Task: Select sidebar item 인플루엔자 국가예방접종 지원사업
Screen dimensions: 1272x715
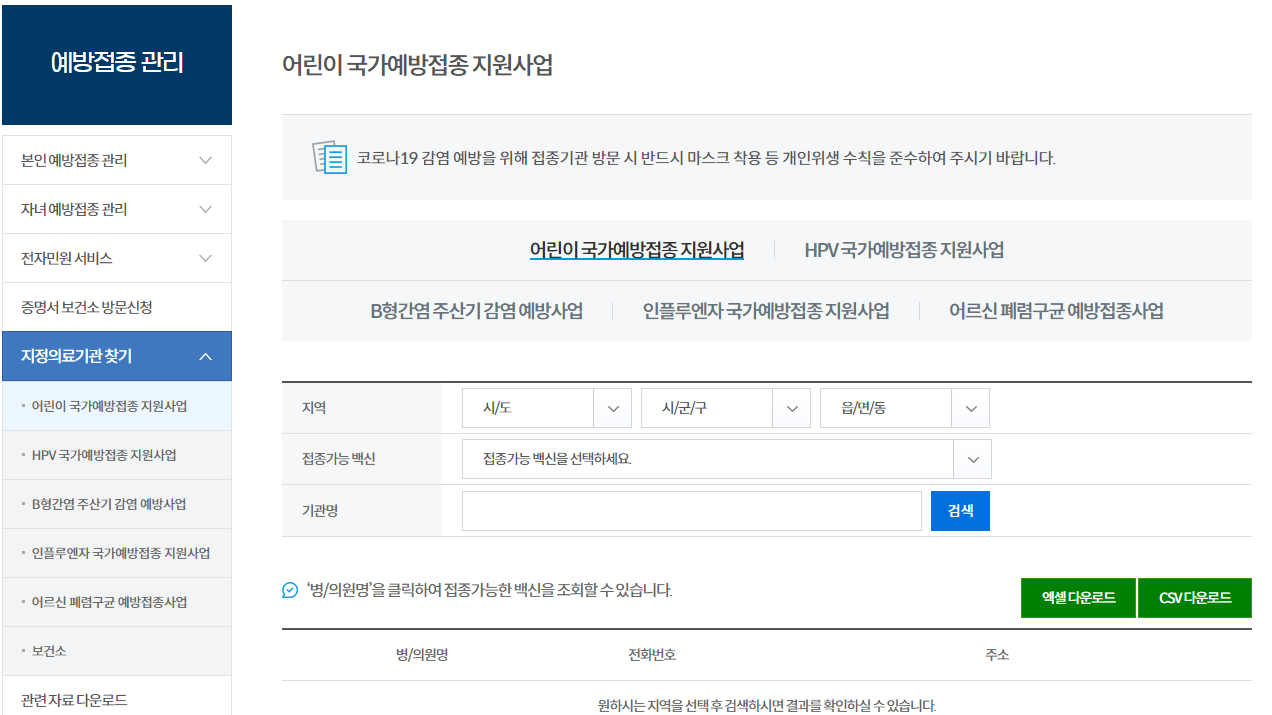Action: point(117,553)
